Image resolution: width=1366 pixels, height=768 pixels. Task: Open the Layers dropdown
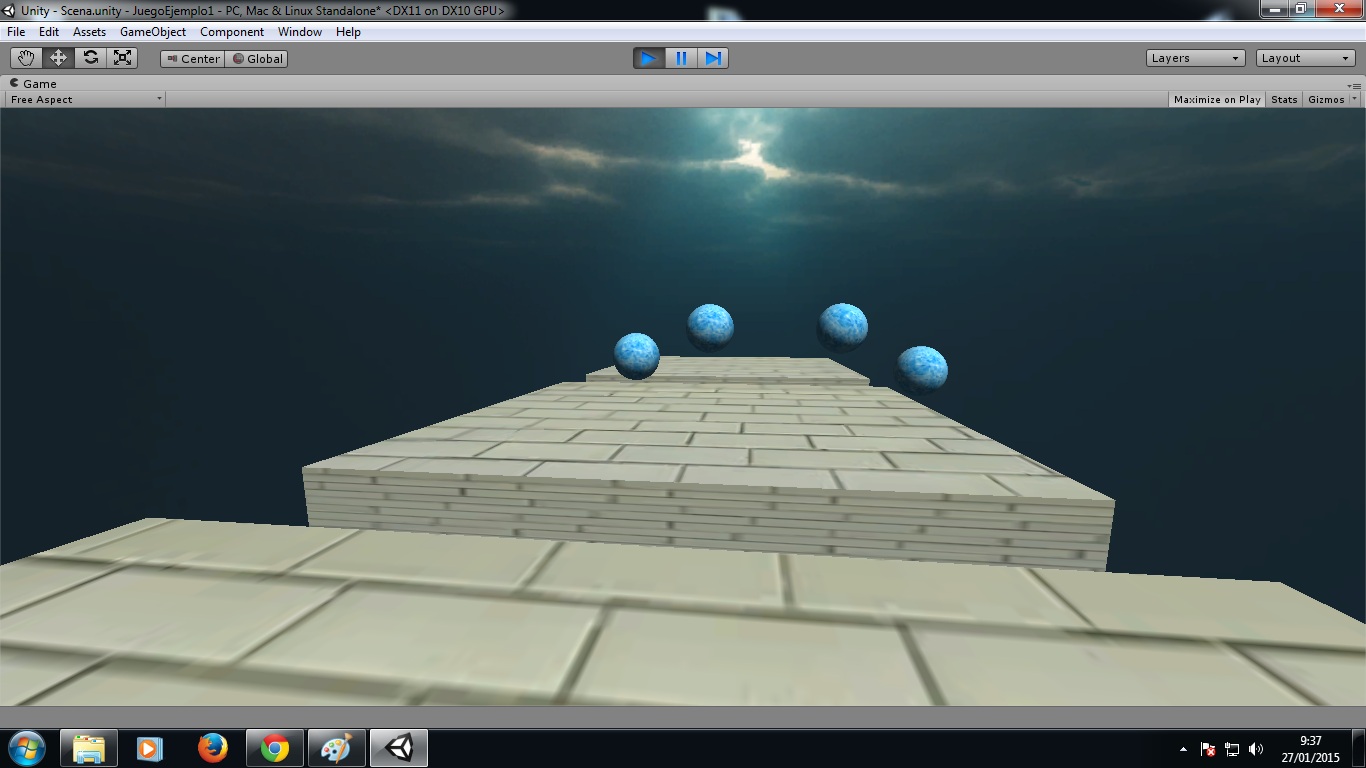coord(1195,58)
